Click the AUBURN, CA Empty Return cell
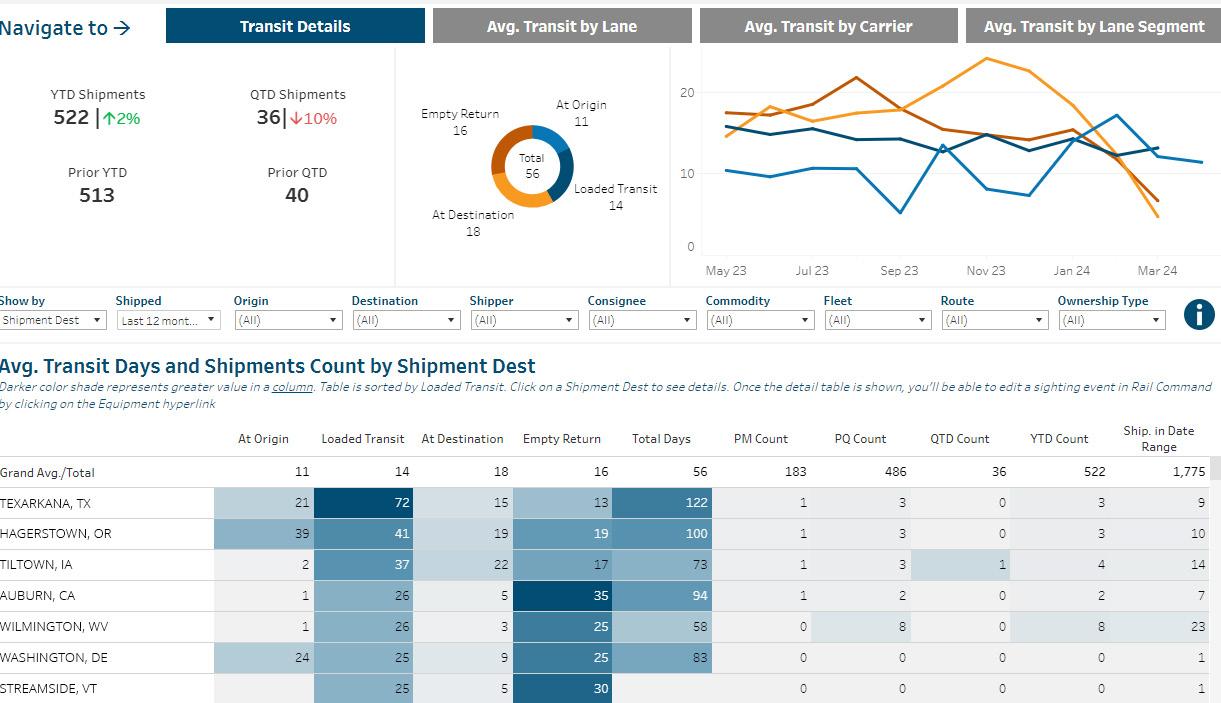Image resolution: width=1221 pixels, height=703 pixels. (x=561, y=596)
